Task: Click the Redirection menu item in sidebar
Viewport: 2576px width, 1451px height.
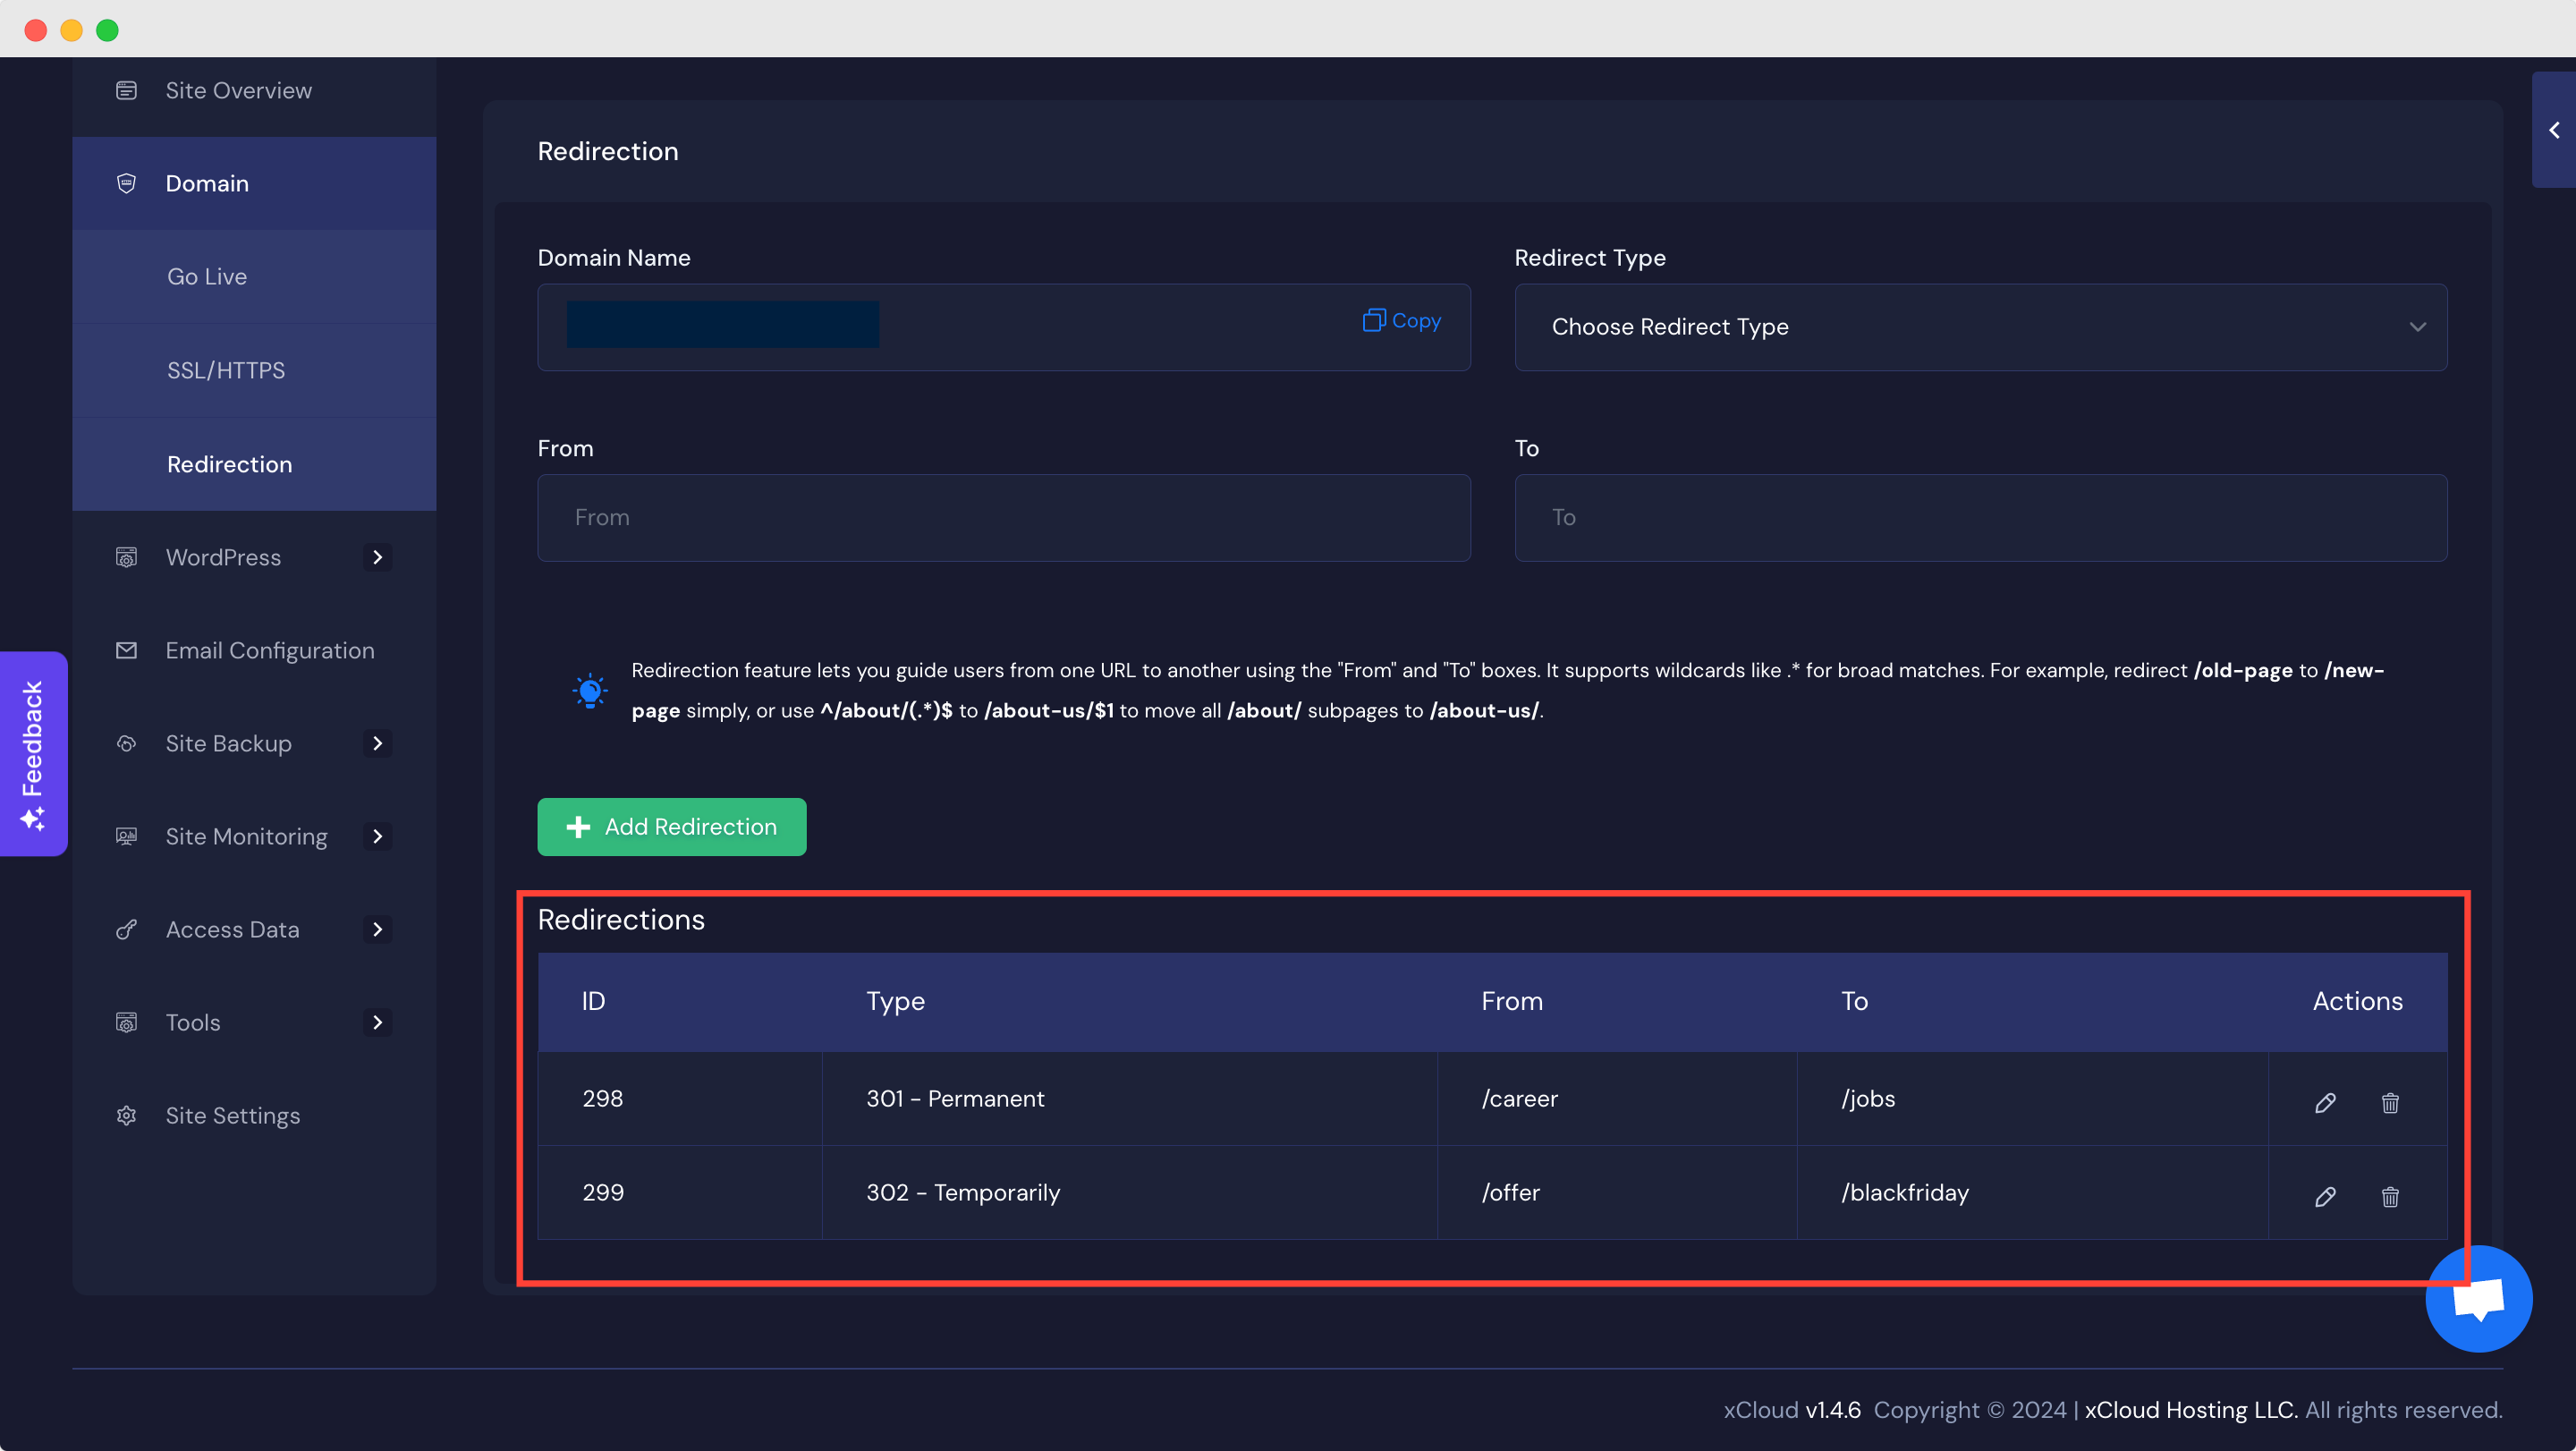Action: click(228, 463)
